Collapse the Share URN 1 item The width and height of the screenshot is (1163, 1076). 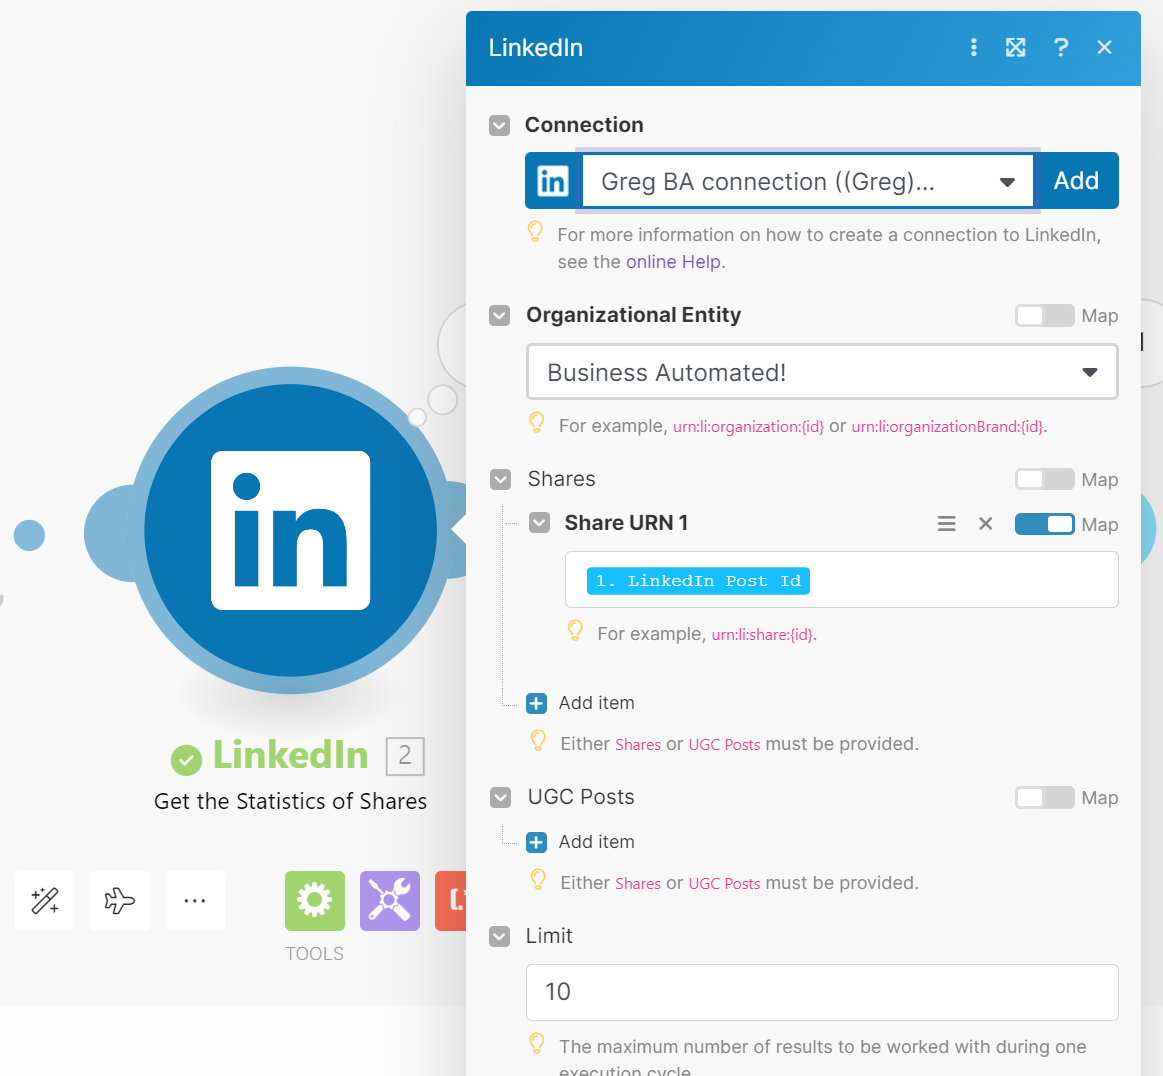[539, 524]
